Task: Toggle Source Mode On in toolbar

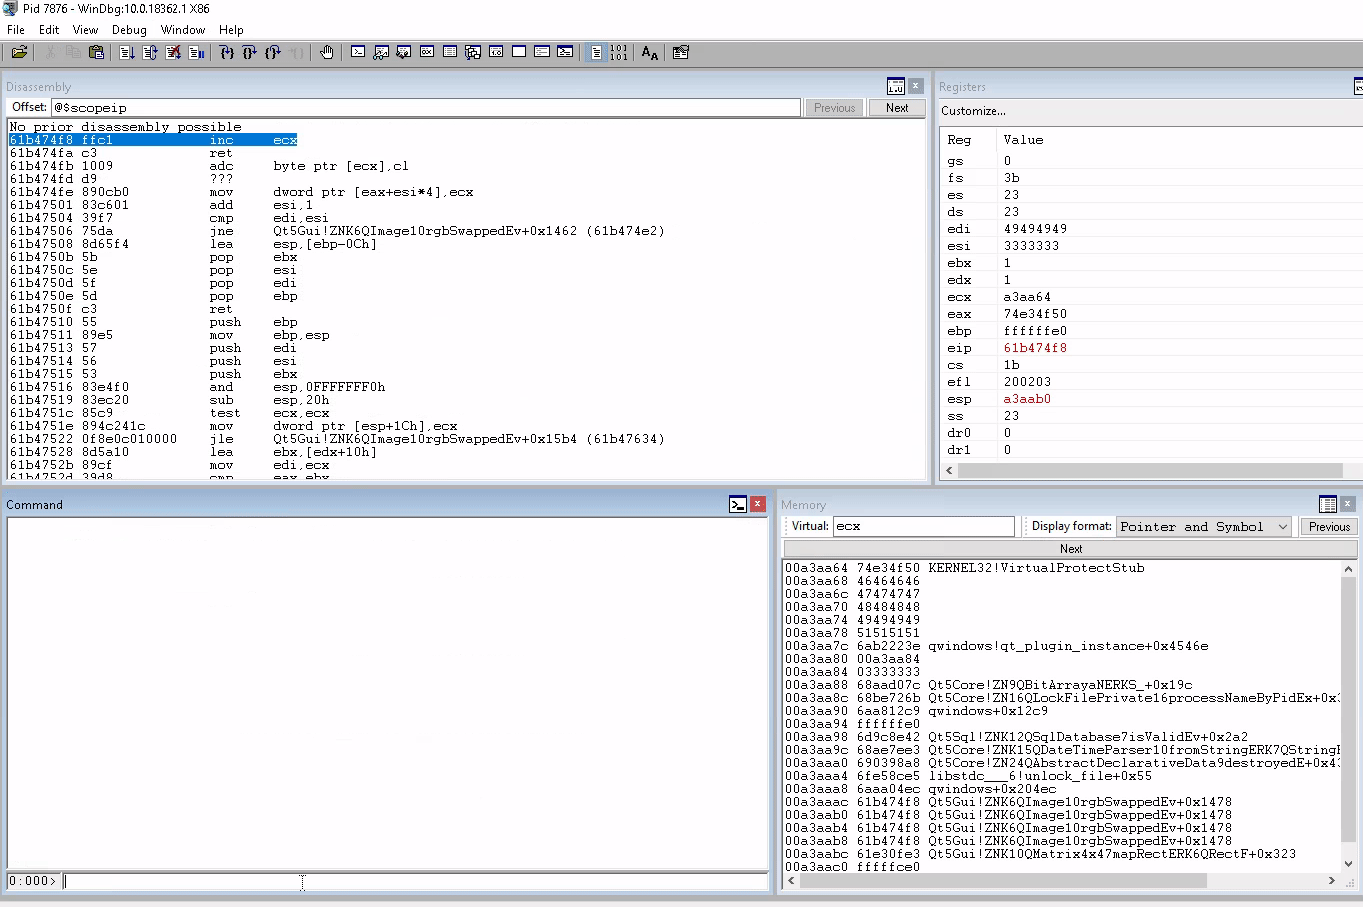Action: click(x=596, y=52)
